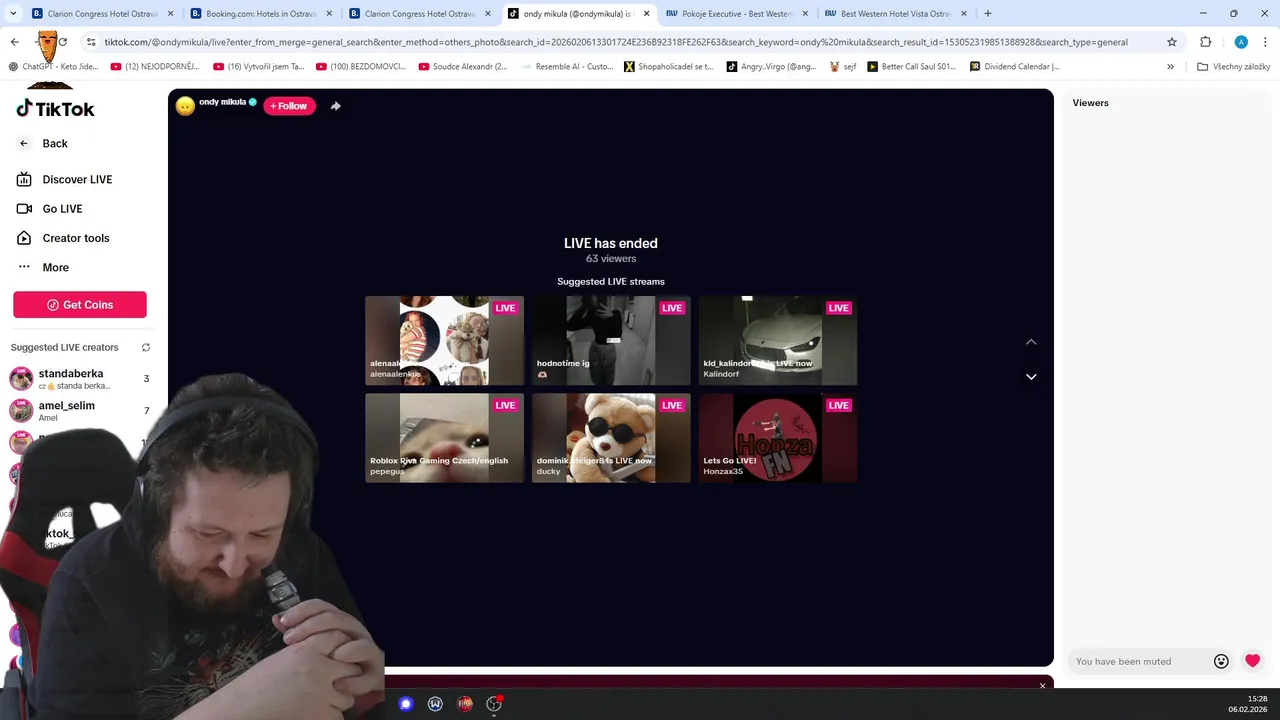Open the Resemble AI bookmark

coord(566,66)
